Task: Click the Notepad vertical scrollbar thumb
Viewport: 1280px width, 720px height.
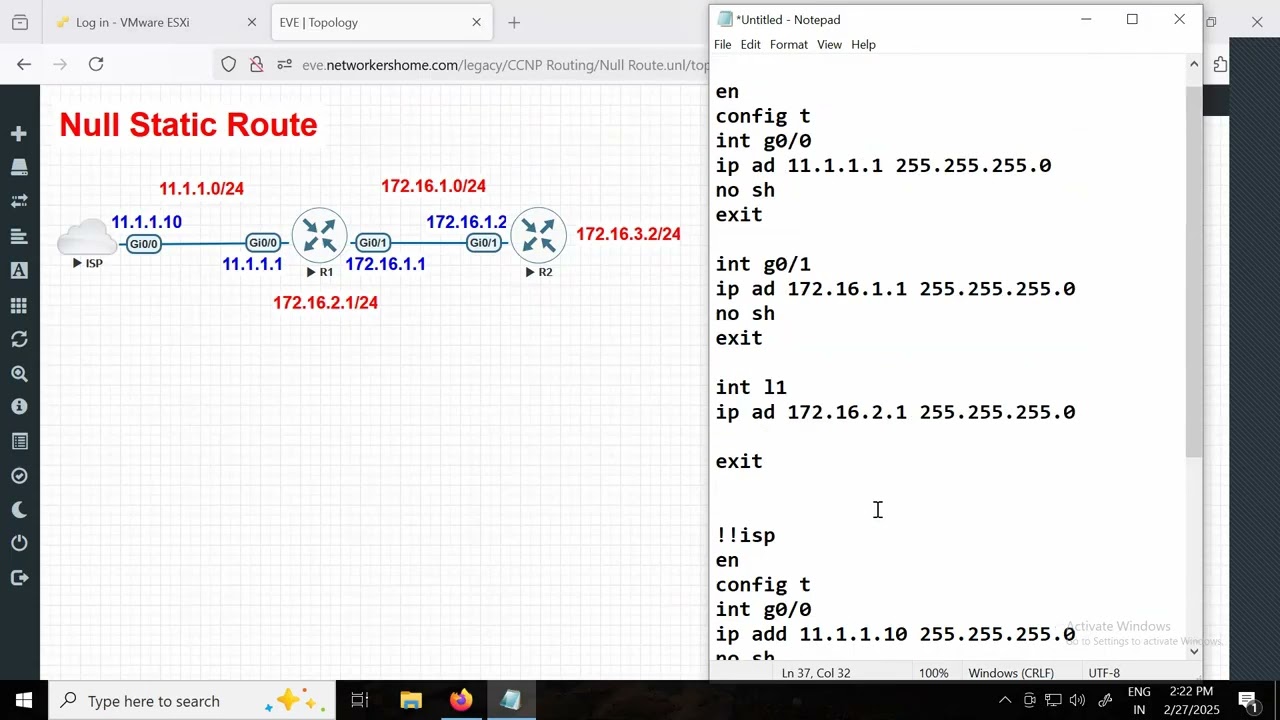Action: (1194, 271)
